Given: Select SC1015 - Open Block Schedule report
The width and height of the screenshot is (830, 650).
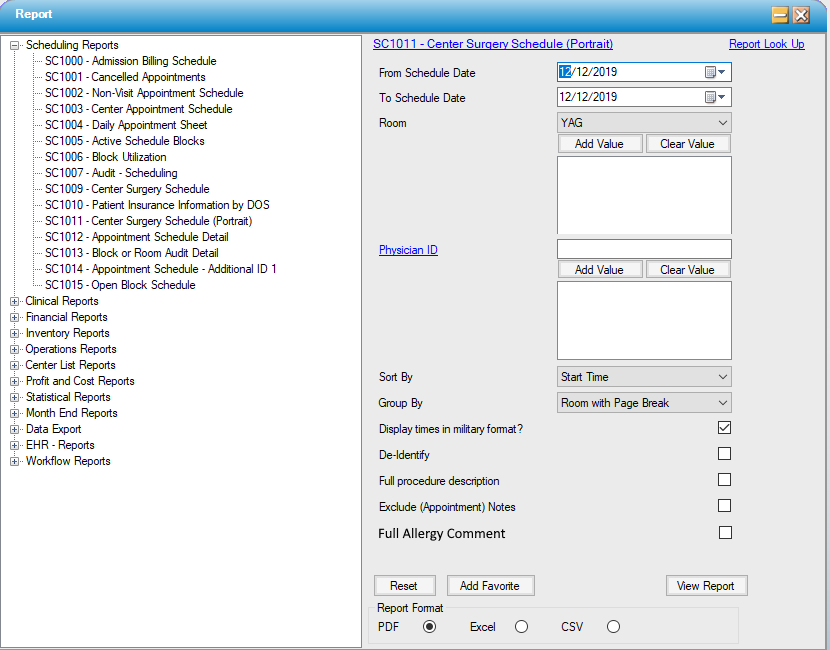Looking at the screenshot, I should click(120, 285).
